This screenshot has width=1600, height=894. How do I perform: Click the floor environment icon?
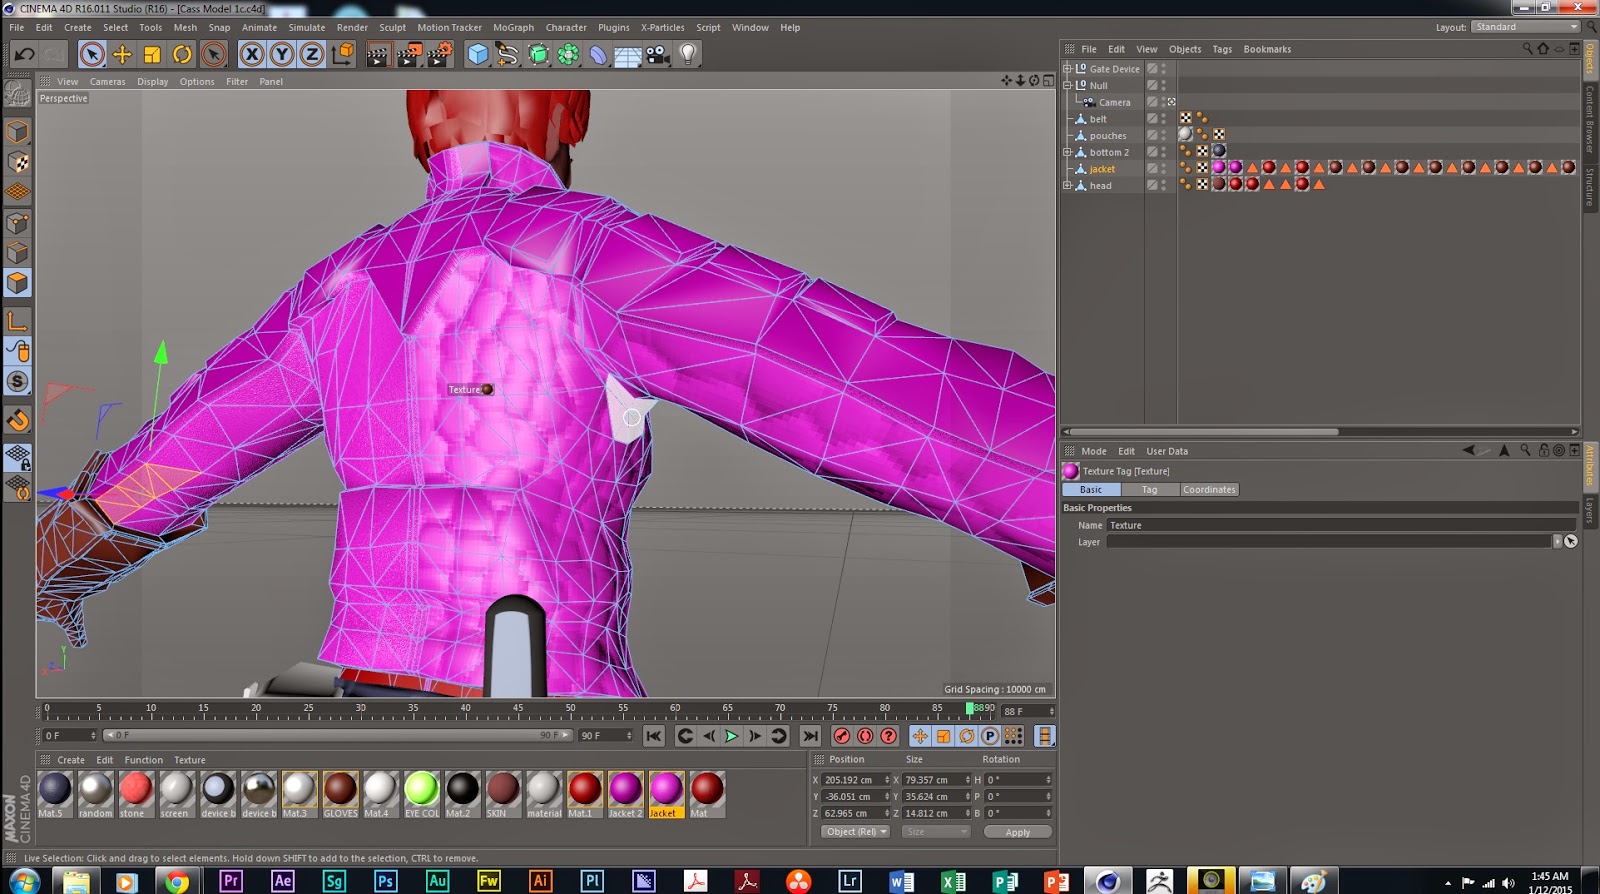coord(628,55)
